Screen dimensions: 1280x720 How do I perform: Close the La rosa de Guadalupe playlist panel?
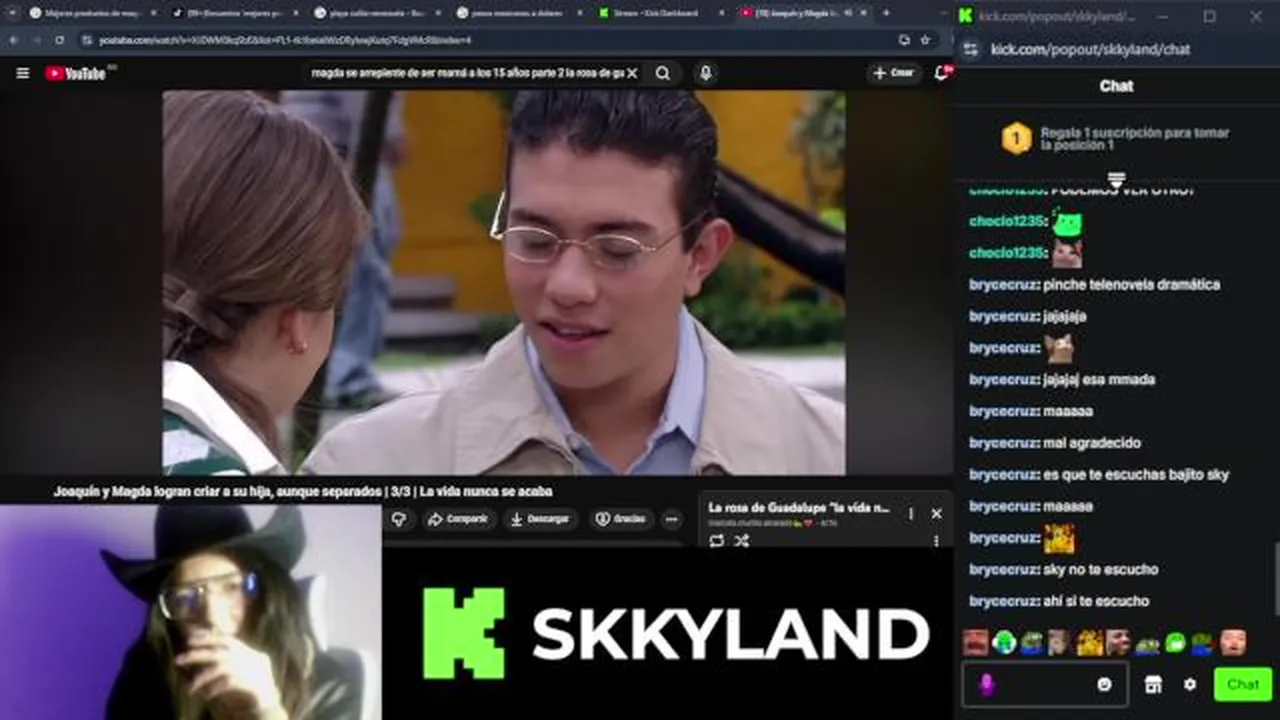click(936, 513)
